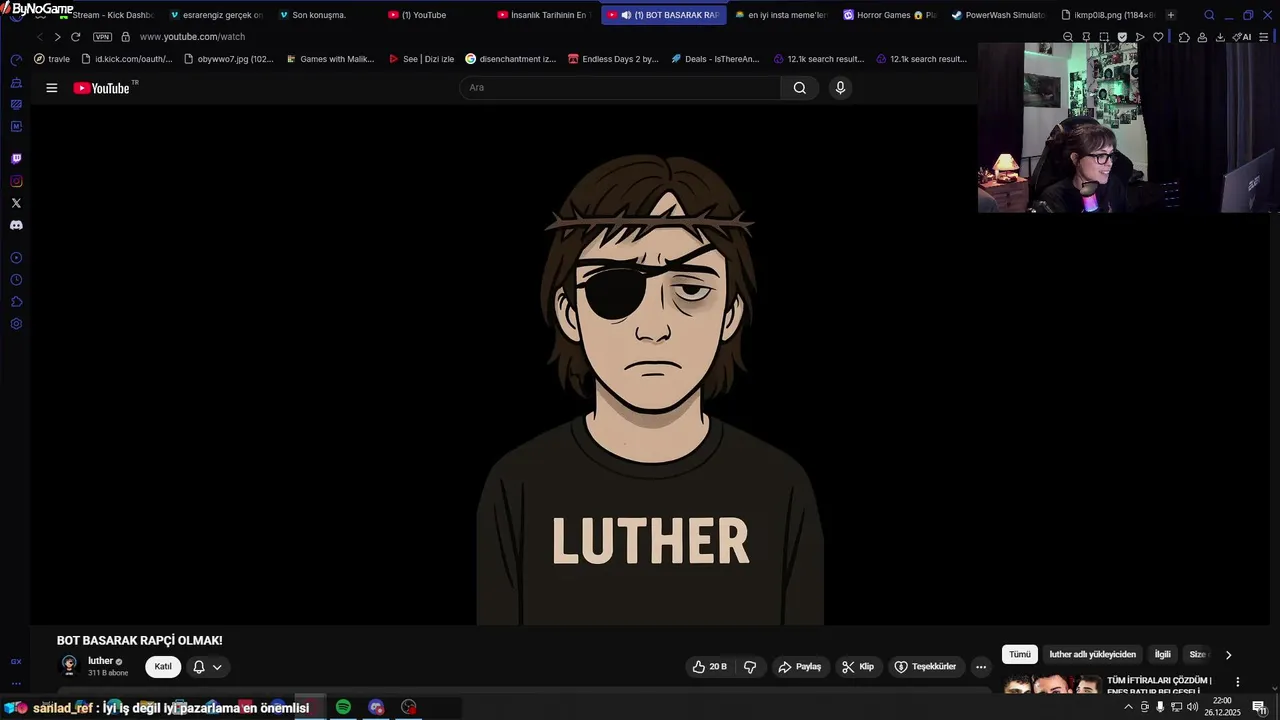Show more filter chips with right chevron
The height and width of the screenshot is (720, 1280).
click(x=1228, y=655)
